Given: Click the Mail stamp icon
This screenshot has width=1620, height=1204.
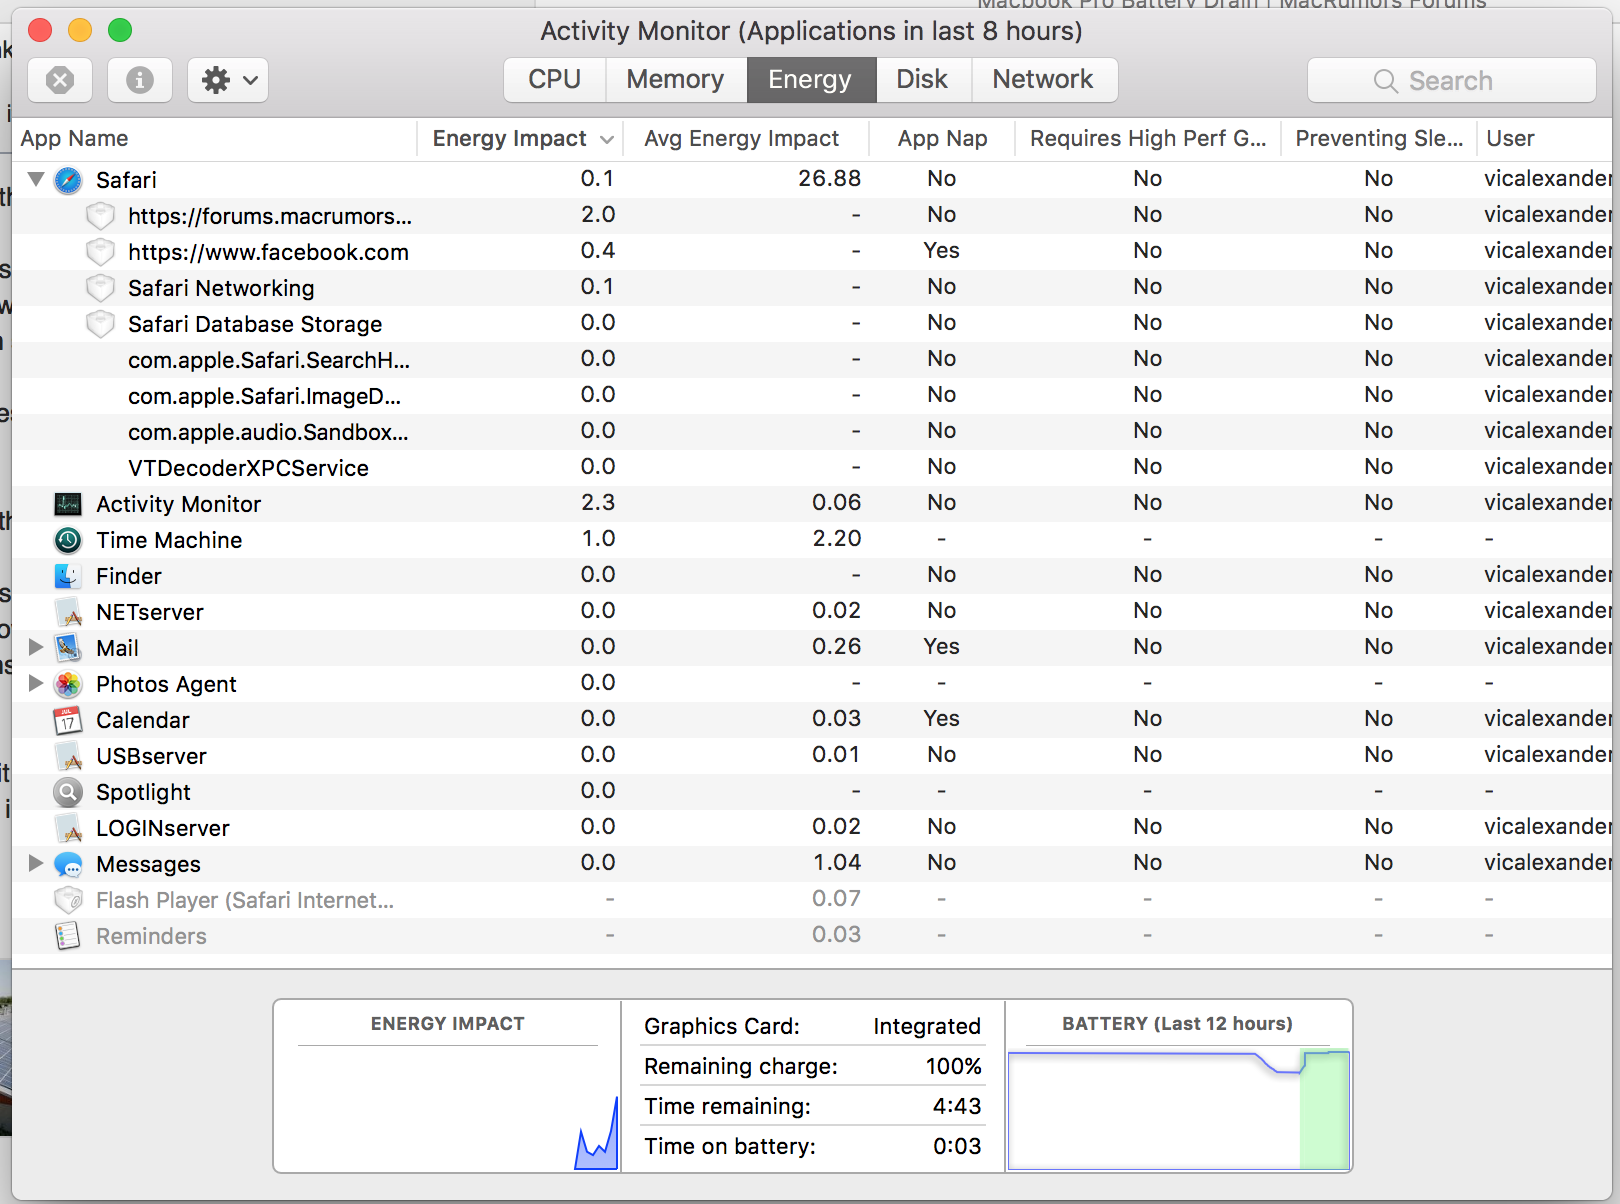Looking at the screenshot, I should pyautogui.click(x=68, y=648).
